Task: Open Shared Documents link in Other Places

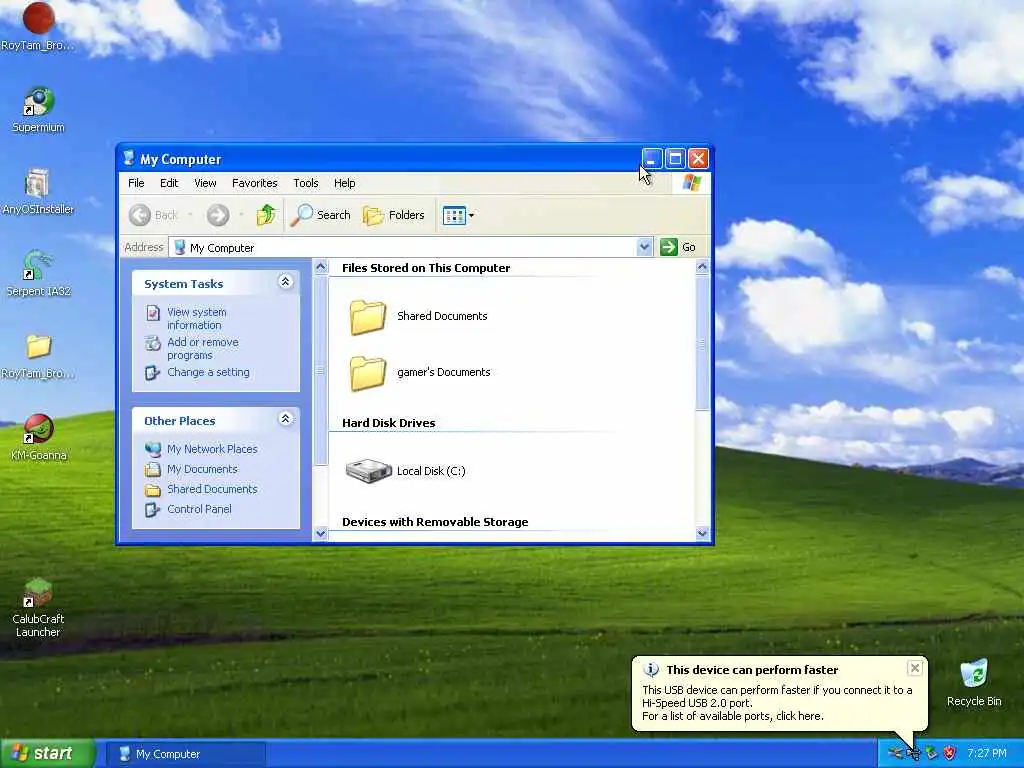Action: pyautogui.click(x=212, y=488)
